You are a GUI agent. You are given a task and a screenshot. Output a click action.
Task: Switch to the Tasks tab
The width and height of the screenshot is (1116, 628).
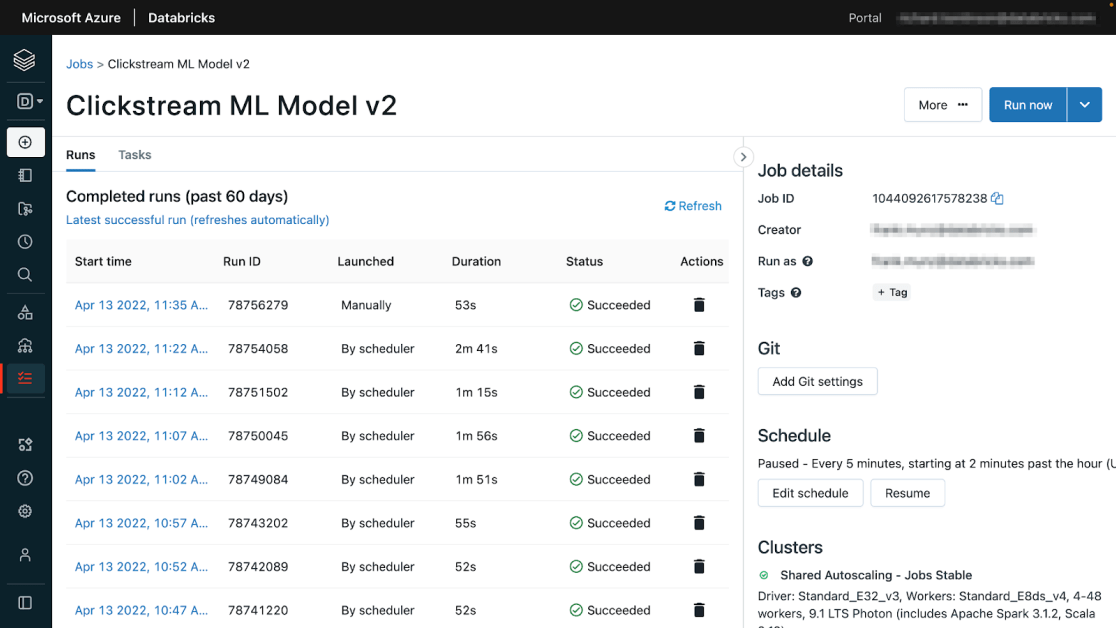coord(134,155)
